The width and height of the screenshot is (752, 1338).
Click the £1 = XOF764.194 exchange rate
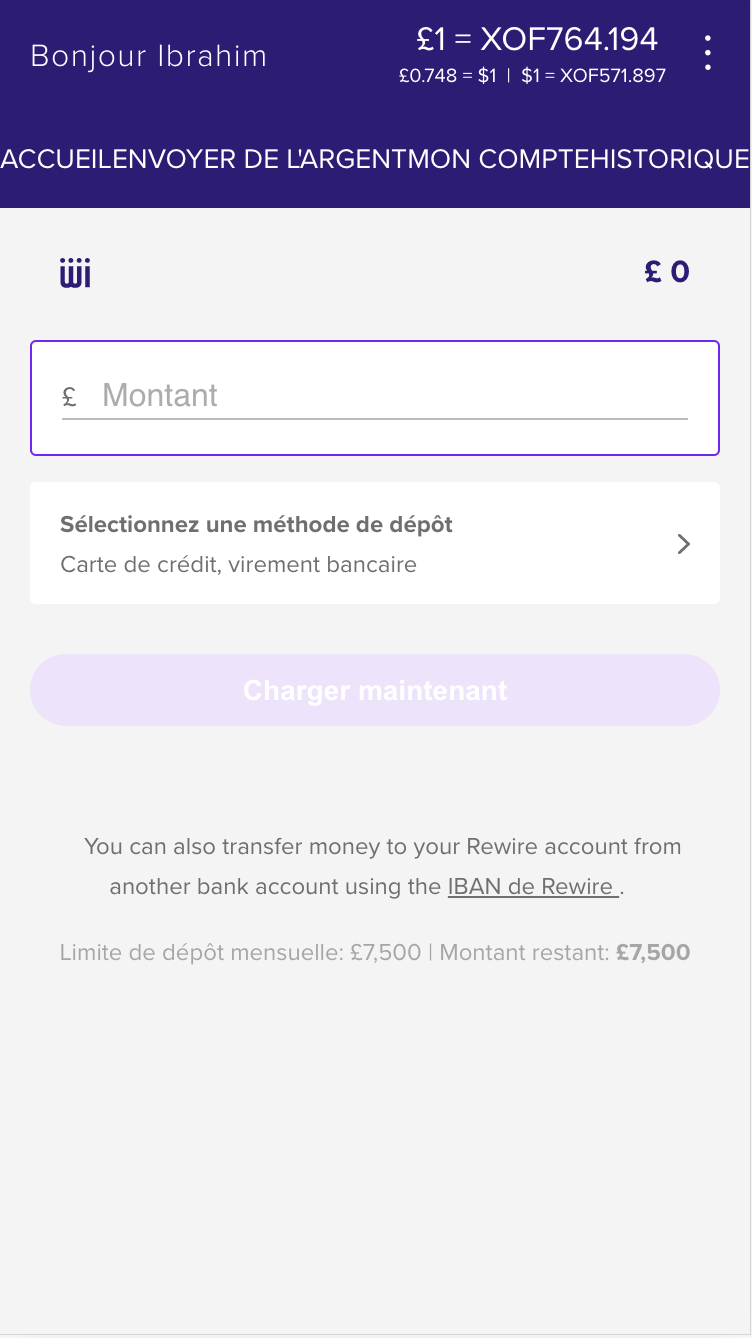[537, 40]
